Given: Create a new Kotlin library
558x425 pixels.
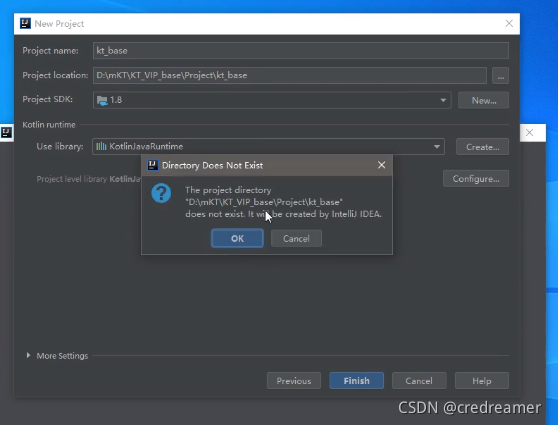Looking at the screenshot, I should (x=482, y=147).
